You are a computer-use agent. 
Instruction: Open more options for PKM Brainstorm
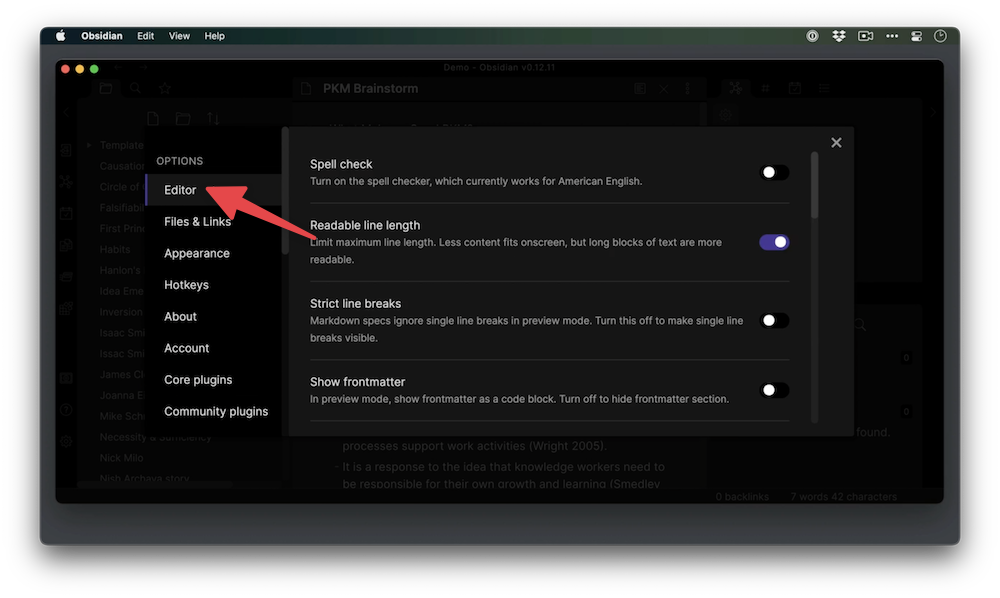[x=688, y=89]
